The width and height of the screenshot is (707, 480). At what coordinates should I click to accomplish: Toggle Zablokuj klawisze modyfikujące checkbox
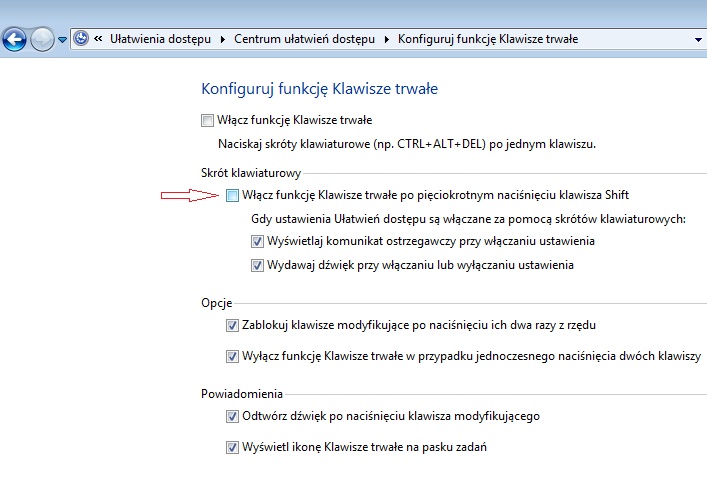(x=232, y=325)
